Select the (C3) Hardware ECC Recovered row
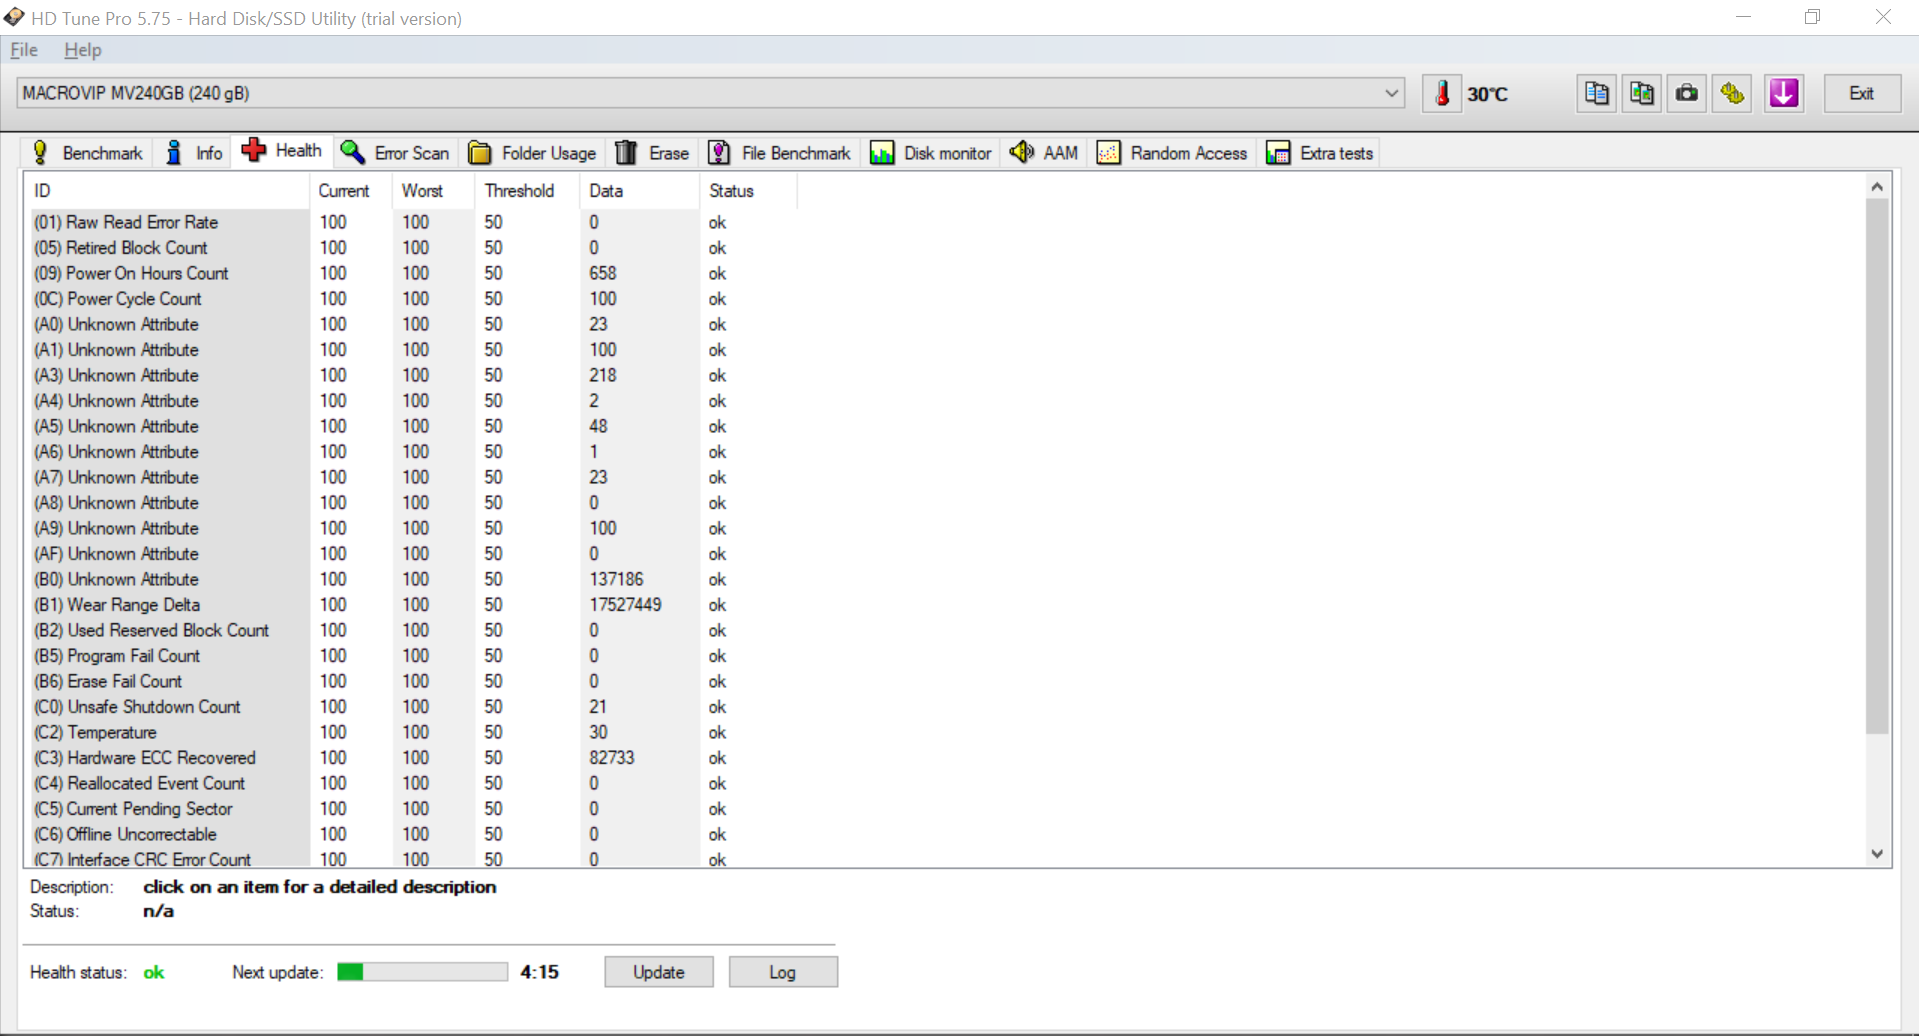The width and height of the screenshot is (1919, 1036). coord(411,758)
